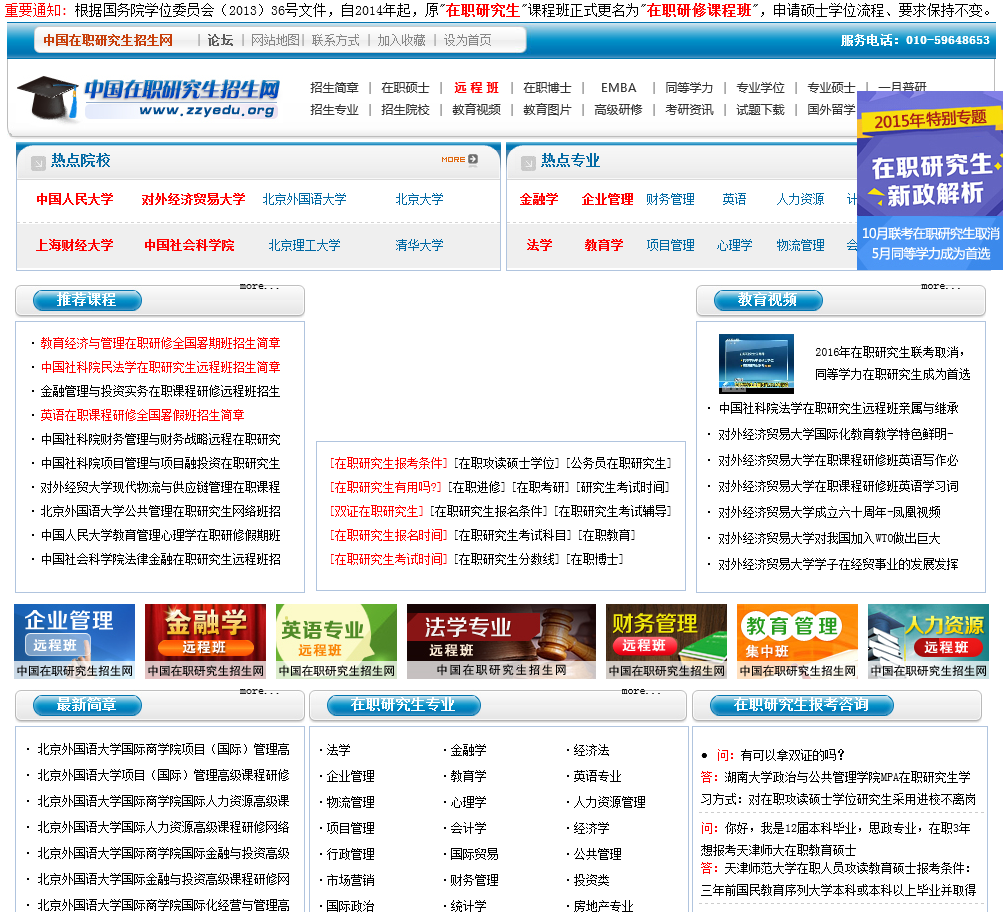Screen dimensions: 1003x912
Task: Open 试题下载 navigation item
Action: (760, 109)
